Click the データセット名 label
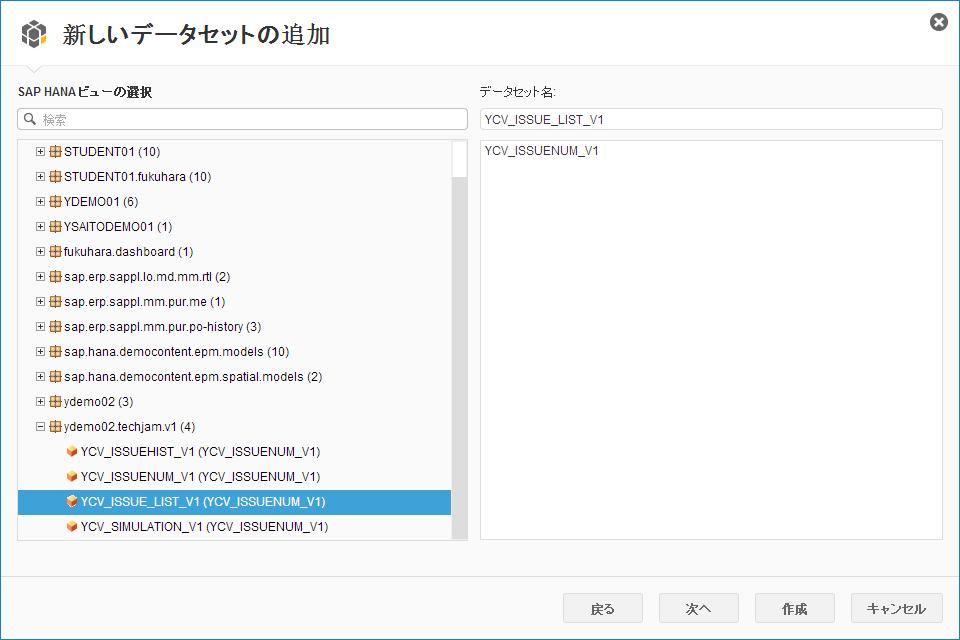The image size is (960, 640). pyautogui.click(x=517, y=92)
